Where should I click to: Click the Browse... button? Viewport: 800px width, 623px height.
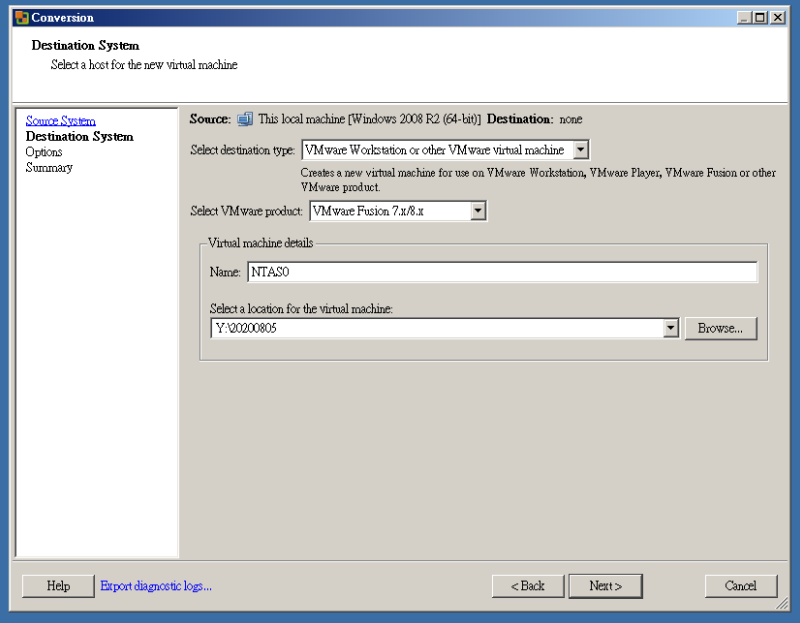tap(720, 328)
